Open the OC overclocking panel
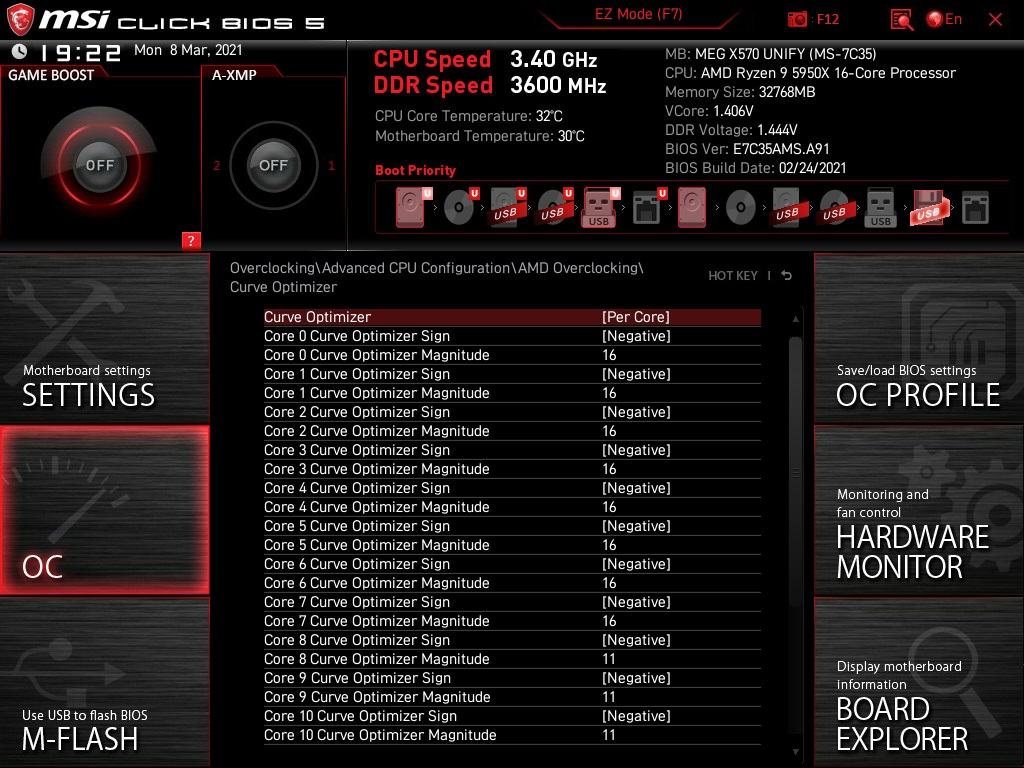Viewport: 1024px width, 768px height. click(104, 510)
